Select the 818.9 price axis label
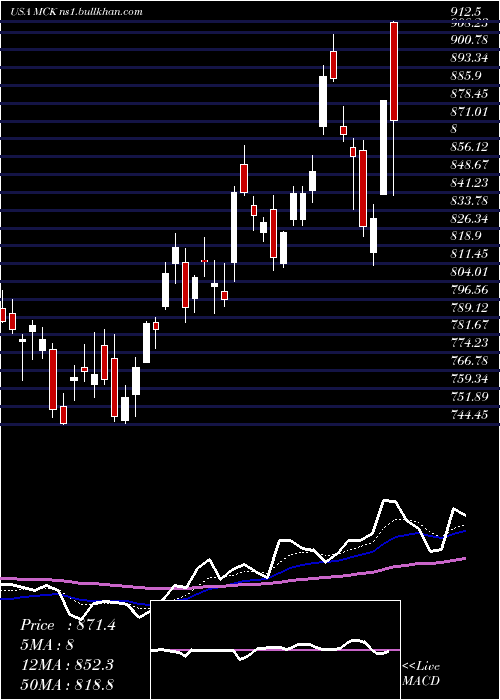This screenshot has height=700, width=500. [466, 236]
